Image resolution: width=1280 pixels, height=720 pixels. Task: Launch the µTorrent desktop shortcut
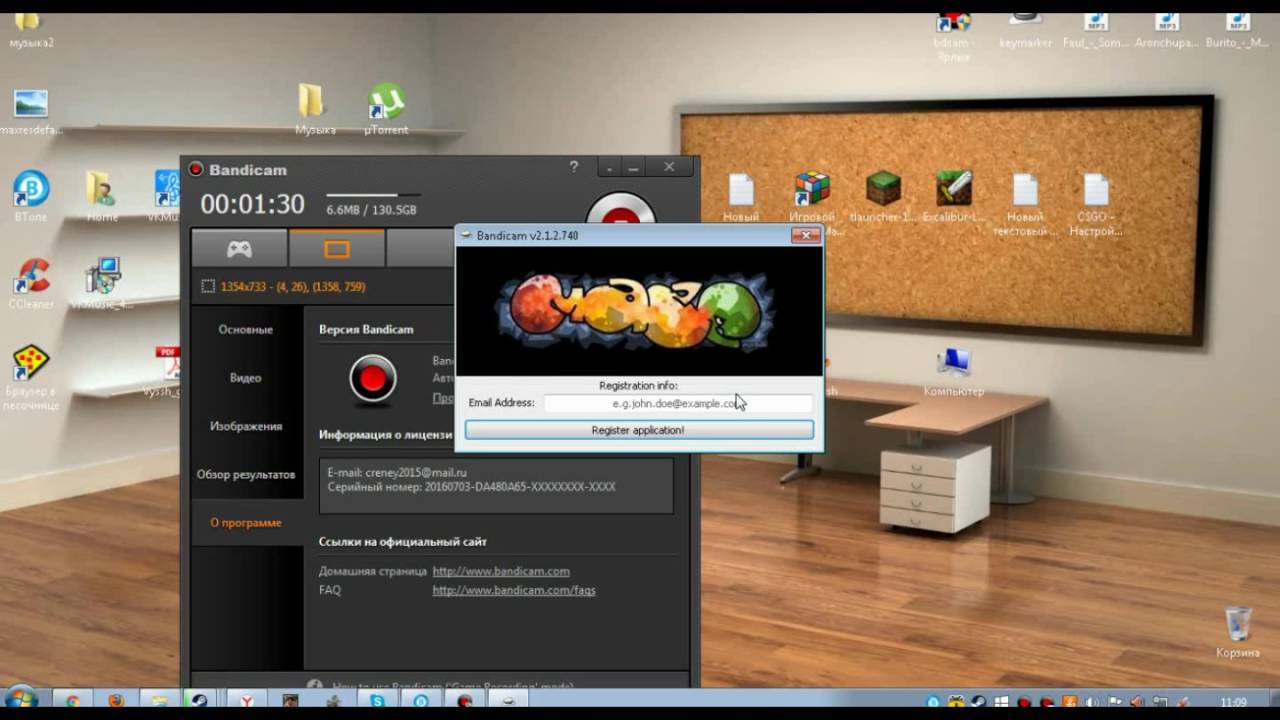386,108
